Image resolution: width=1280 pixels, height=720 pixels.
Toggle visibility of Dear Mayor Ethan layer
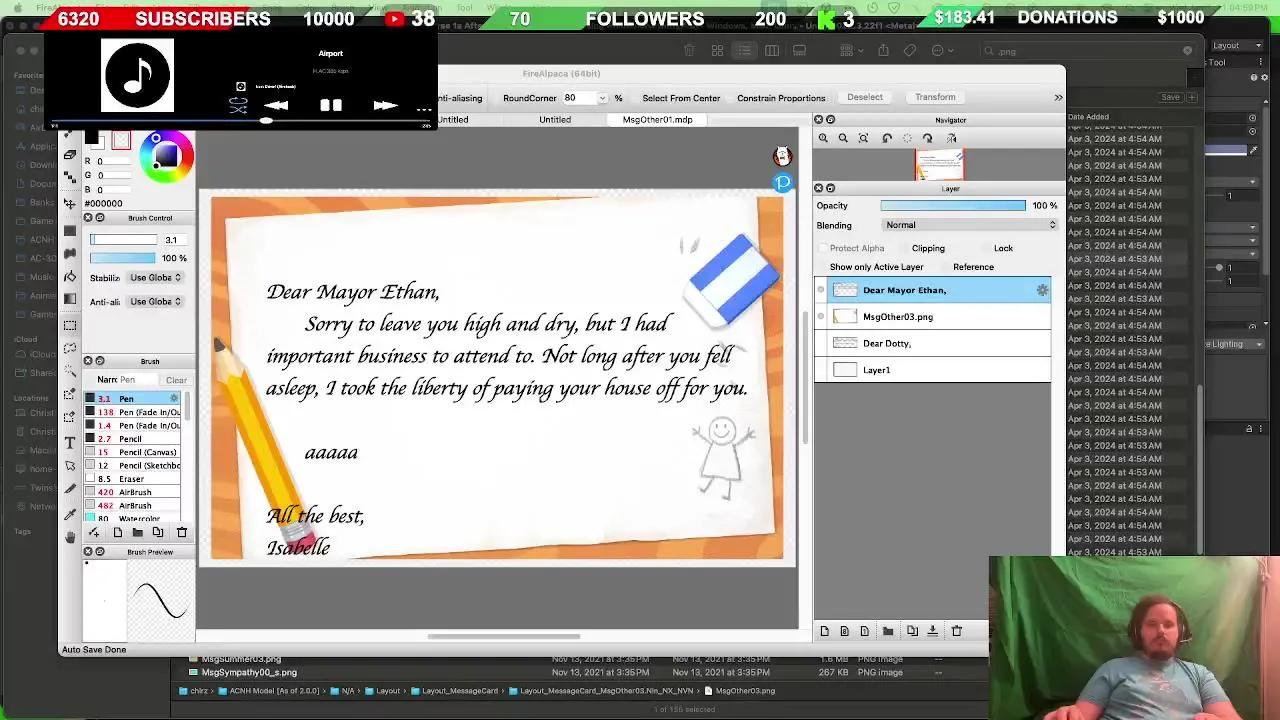[x=821, y=290]
